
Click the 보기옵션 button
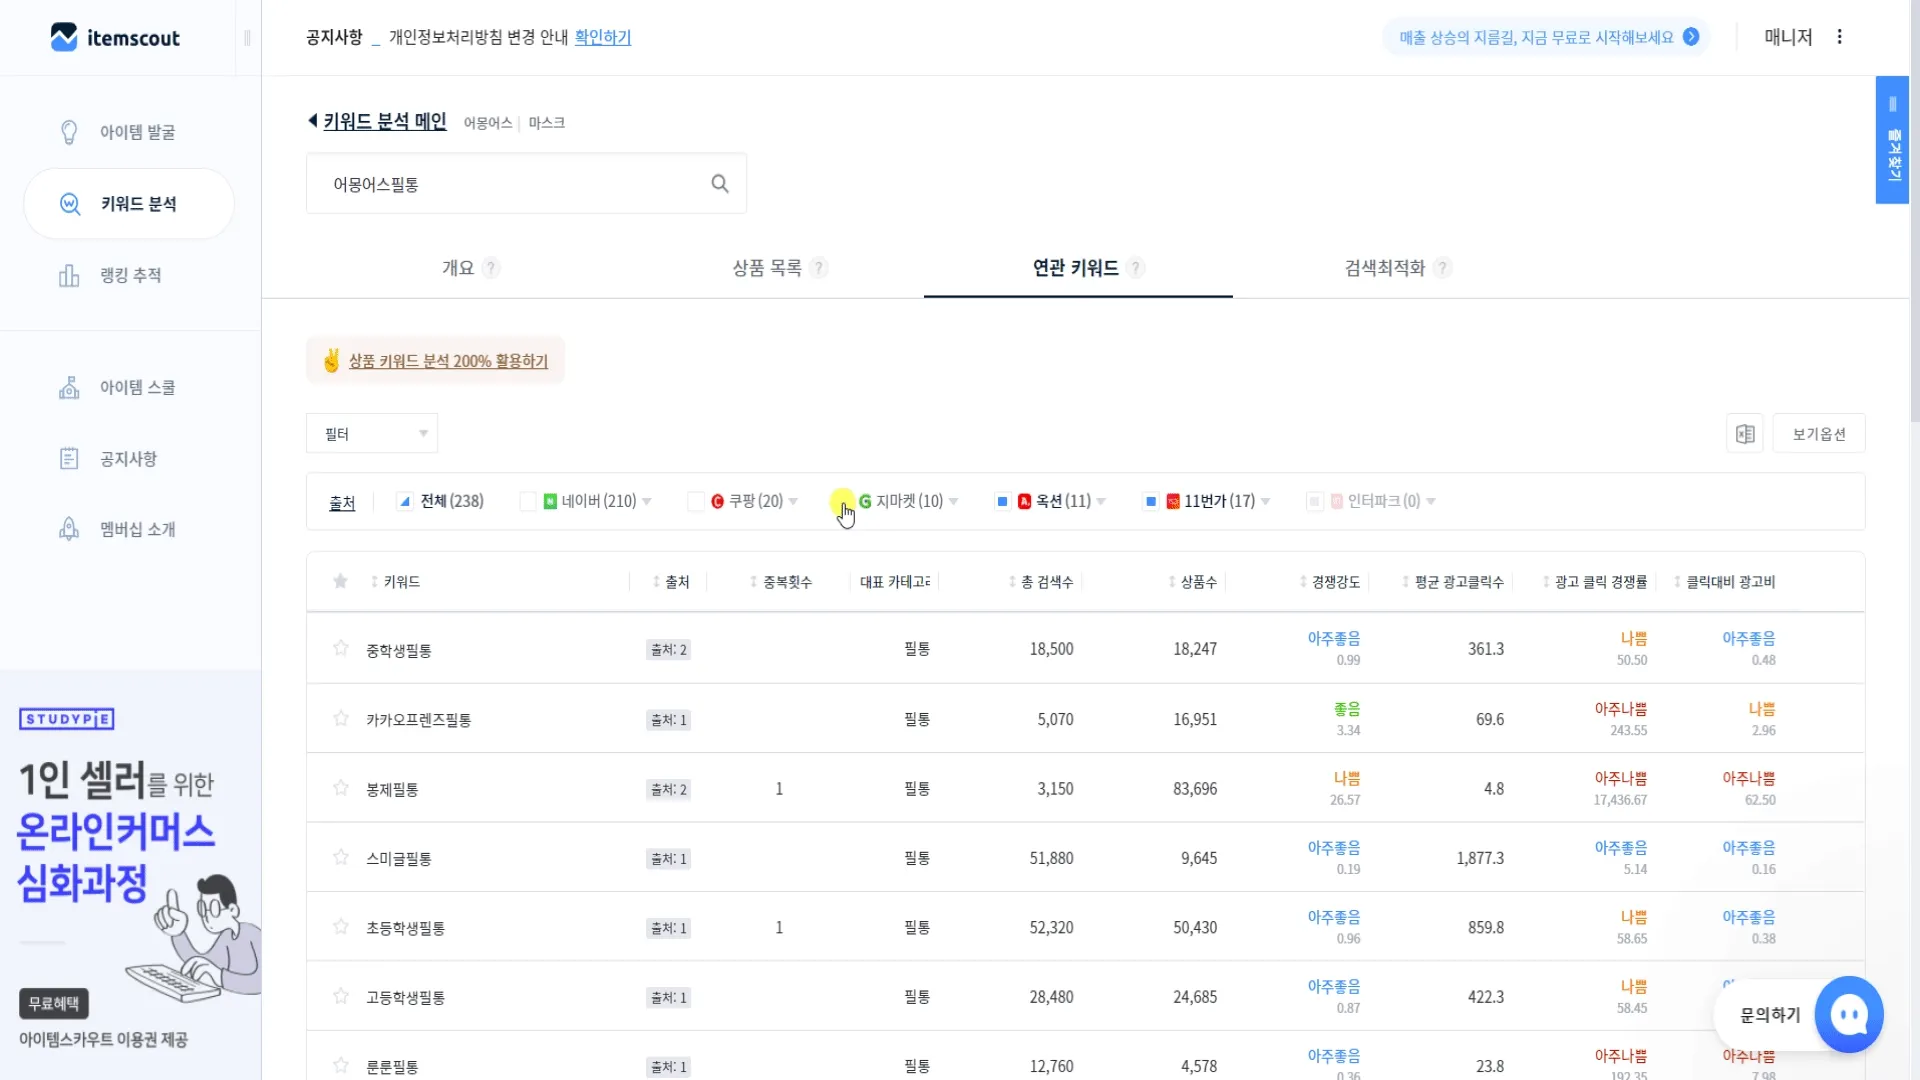pyautogui.click(x=1818, y=434)
